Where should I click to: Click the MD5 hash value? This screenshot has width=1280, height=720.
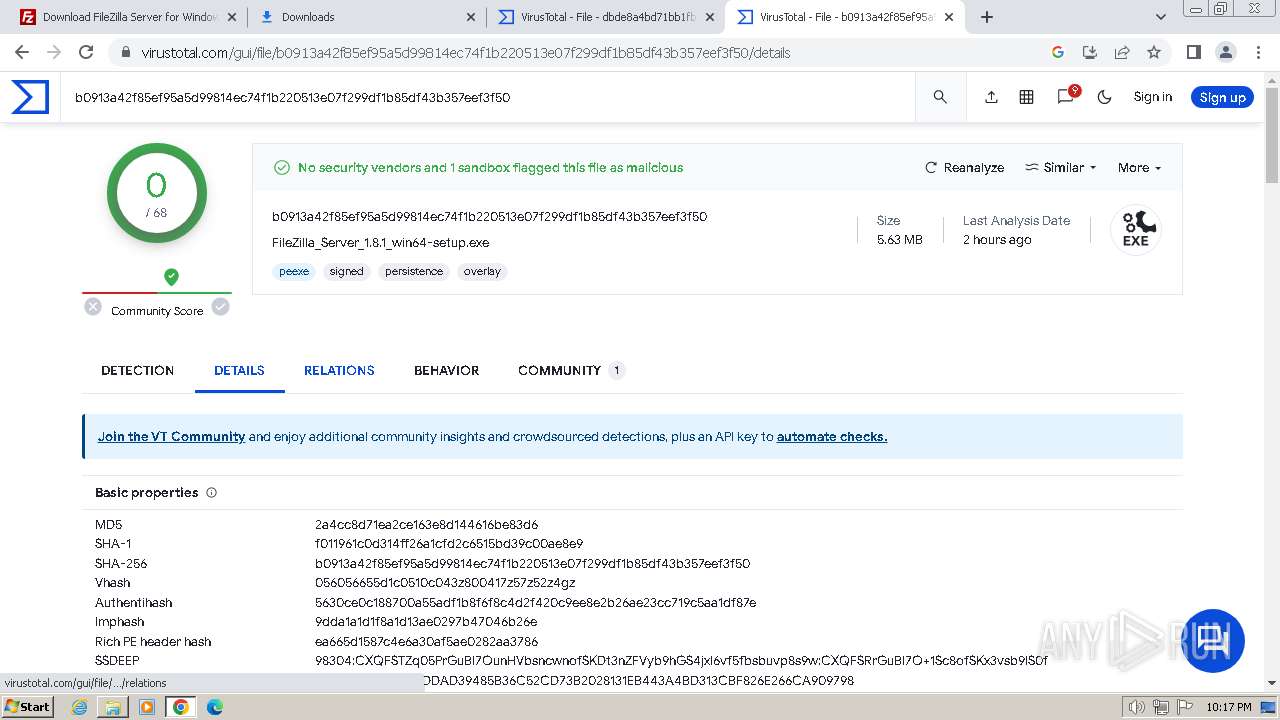coord(426,525)
